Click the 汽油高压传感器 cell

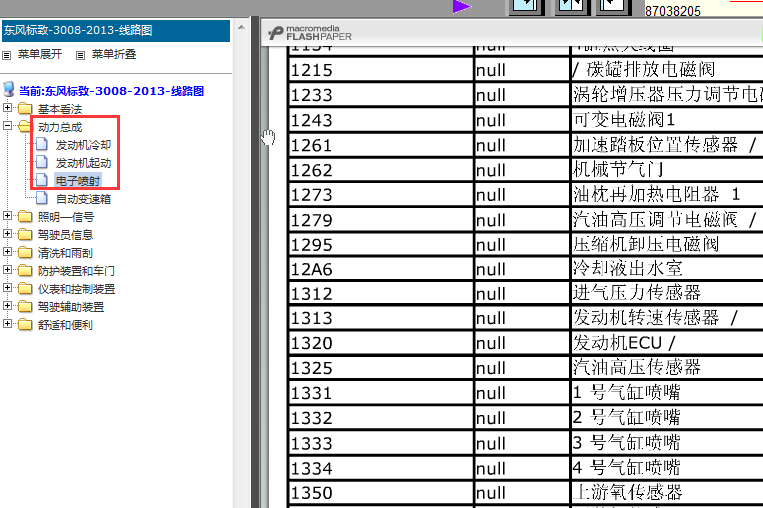(x=667, y=367)
